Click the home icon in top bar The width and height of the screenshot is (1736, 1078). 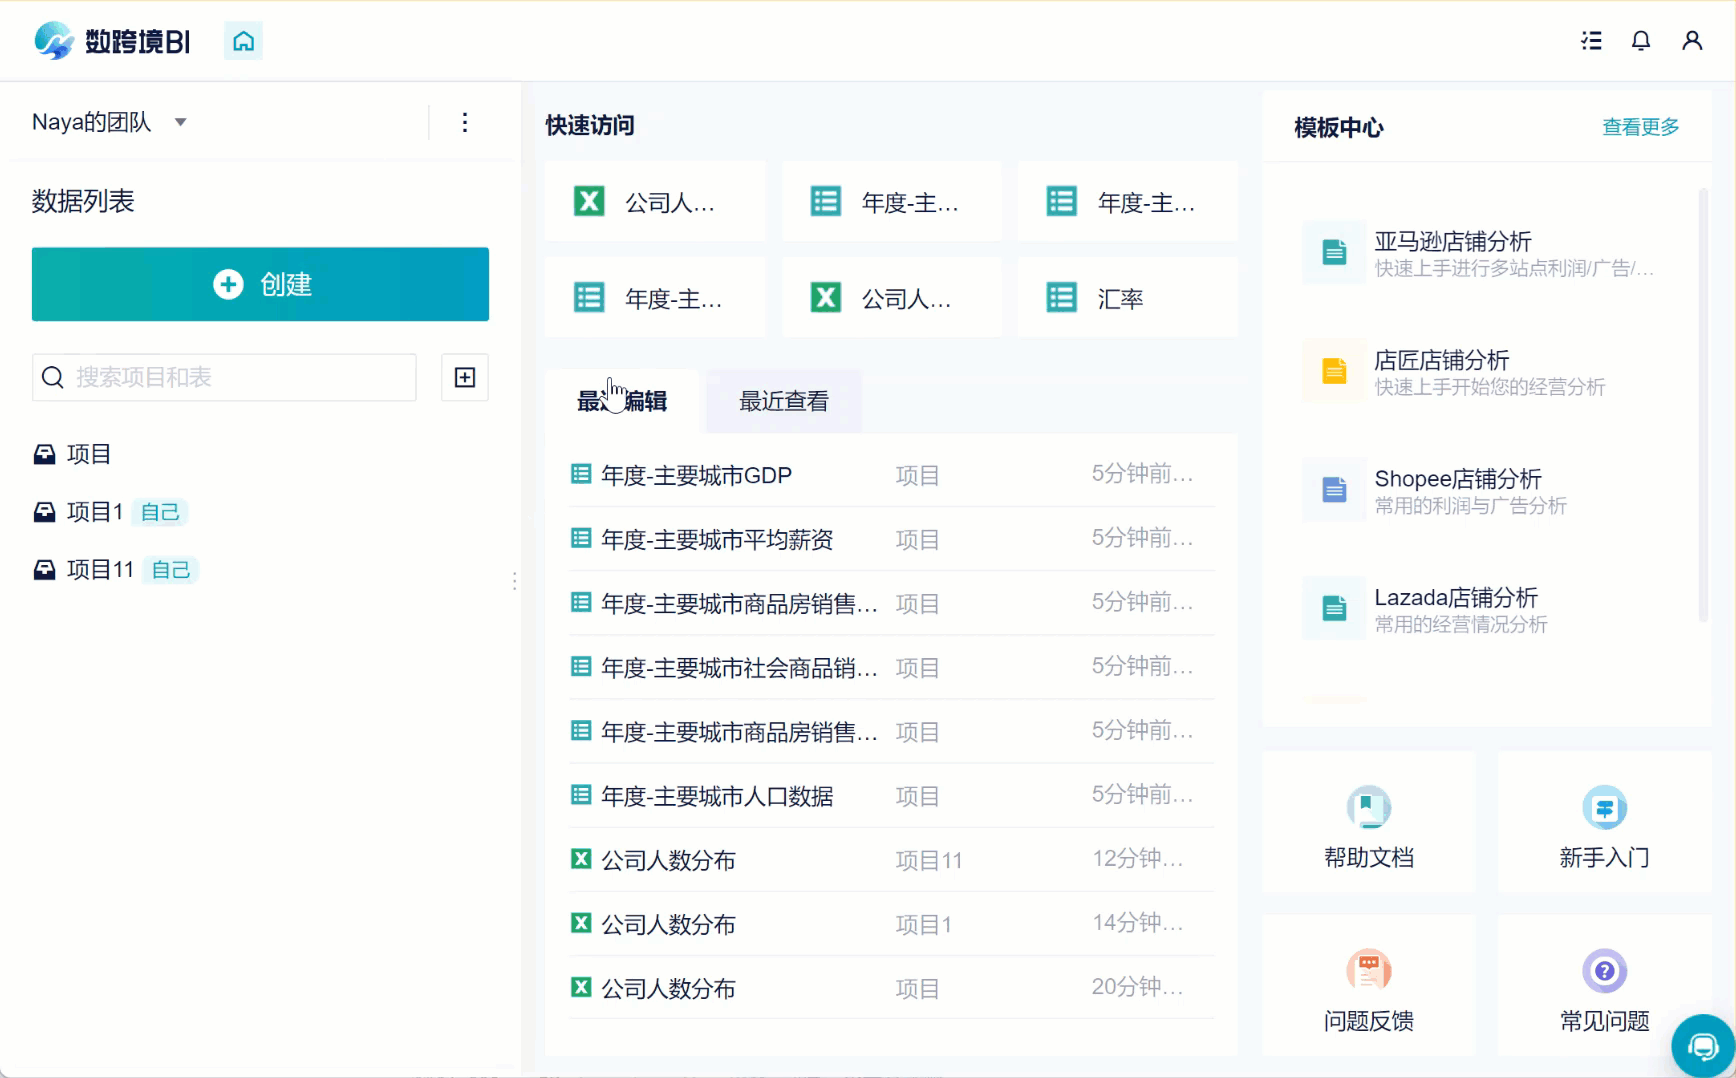pyautogui.click(x=243, y=41)
